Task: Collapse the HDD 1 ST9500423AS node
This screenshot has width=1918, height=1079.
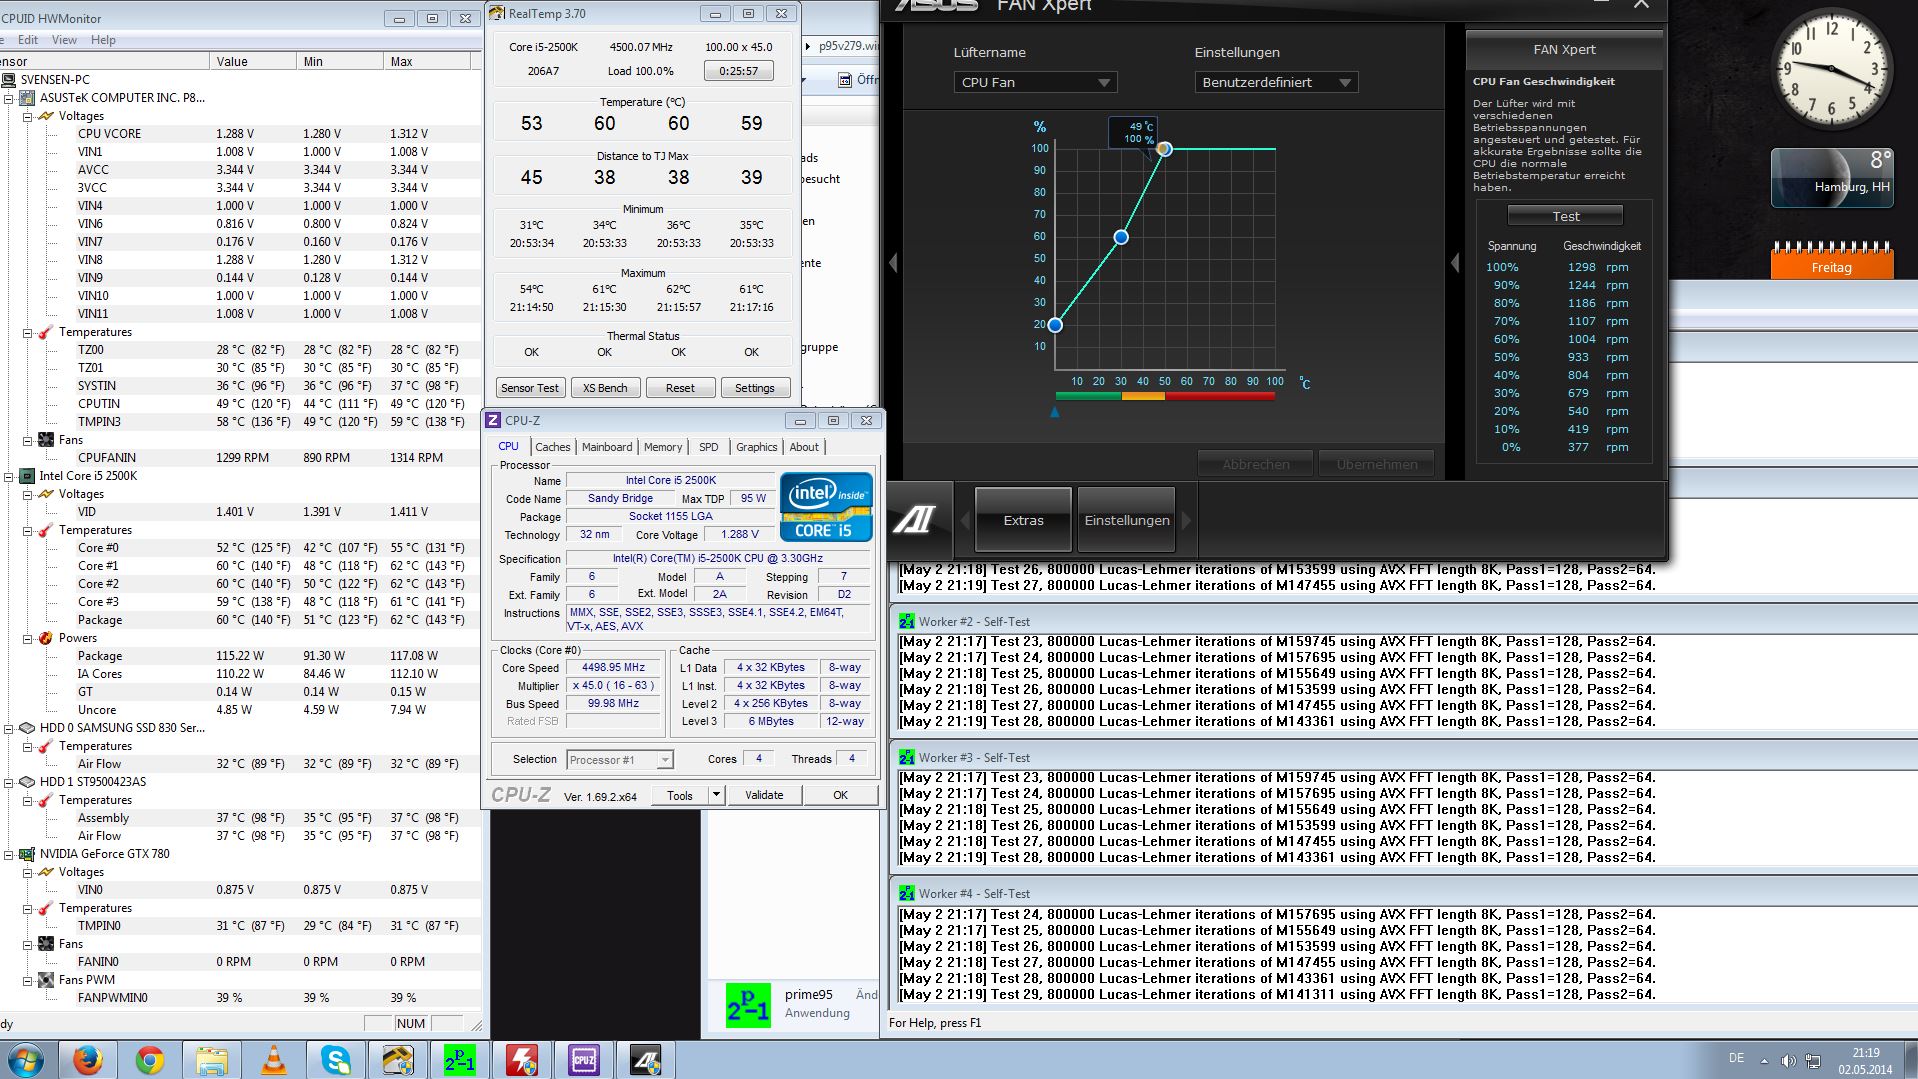Action: [x=9, y=782]
